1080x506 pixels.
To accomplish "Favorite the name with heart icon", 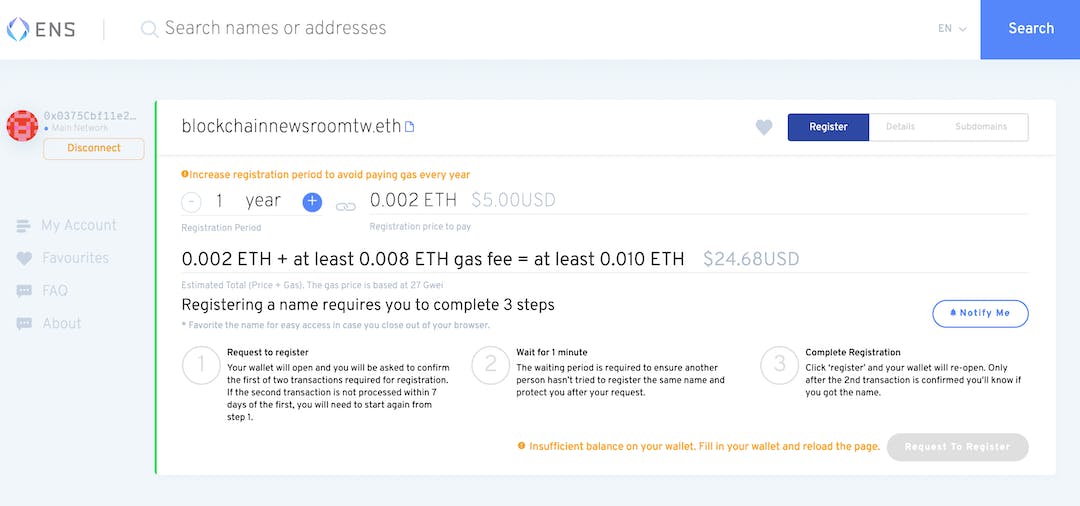I will (x=764, y=127).
